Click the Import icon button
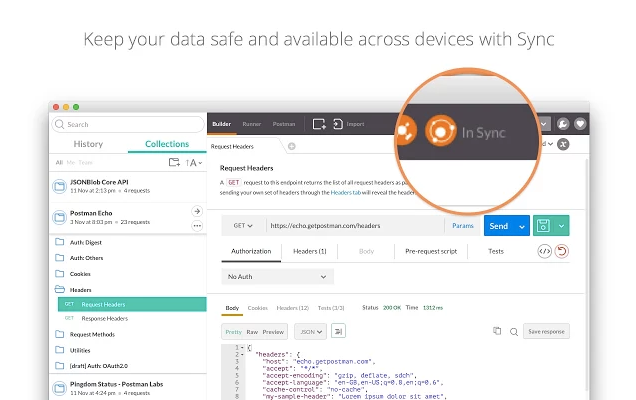The width and height of the screenshot is (636, 400). pyautogui.click(x=338, y=124)
